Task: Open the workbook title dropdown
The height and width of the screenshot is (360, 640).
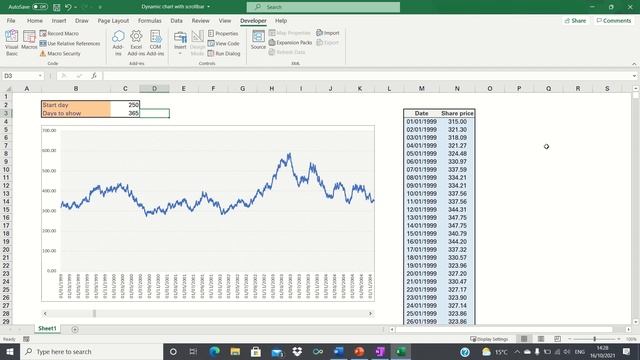Action: click(209, 7)
